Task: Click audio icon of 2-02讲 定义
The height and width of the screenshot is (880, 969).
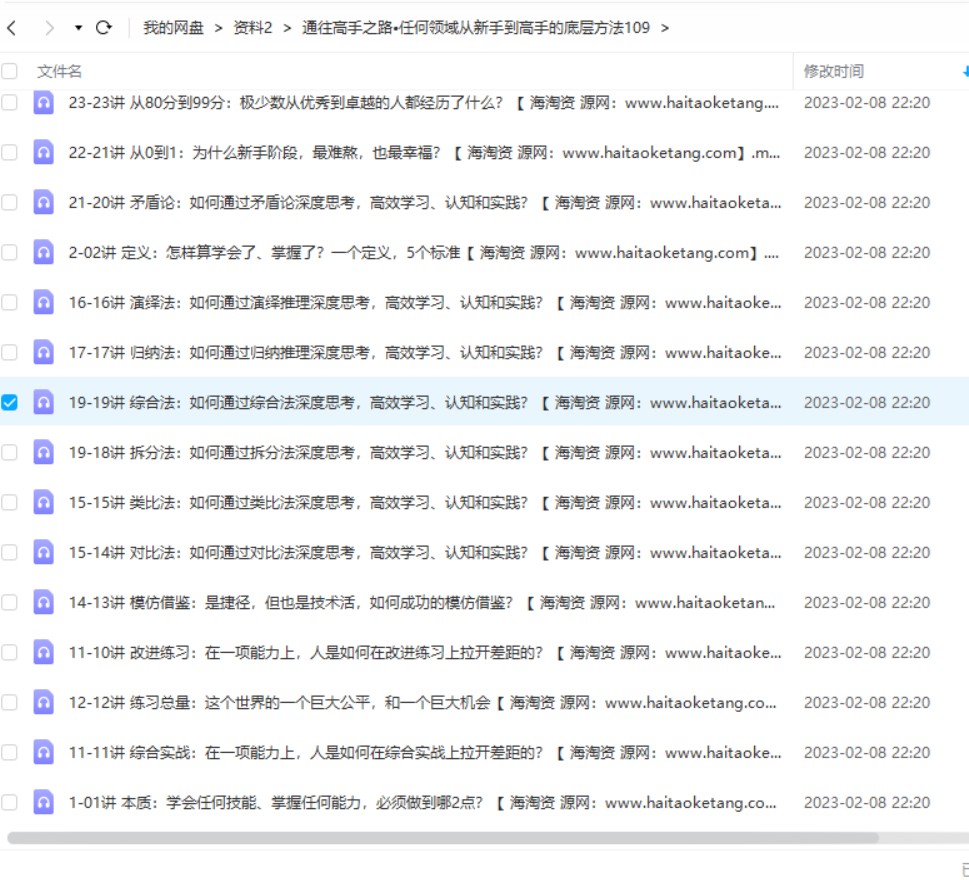Action: 43,252
